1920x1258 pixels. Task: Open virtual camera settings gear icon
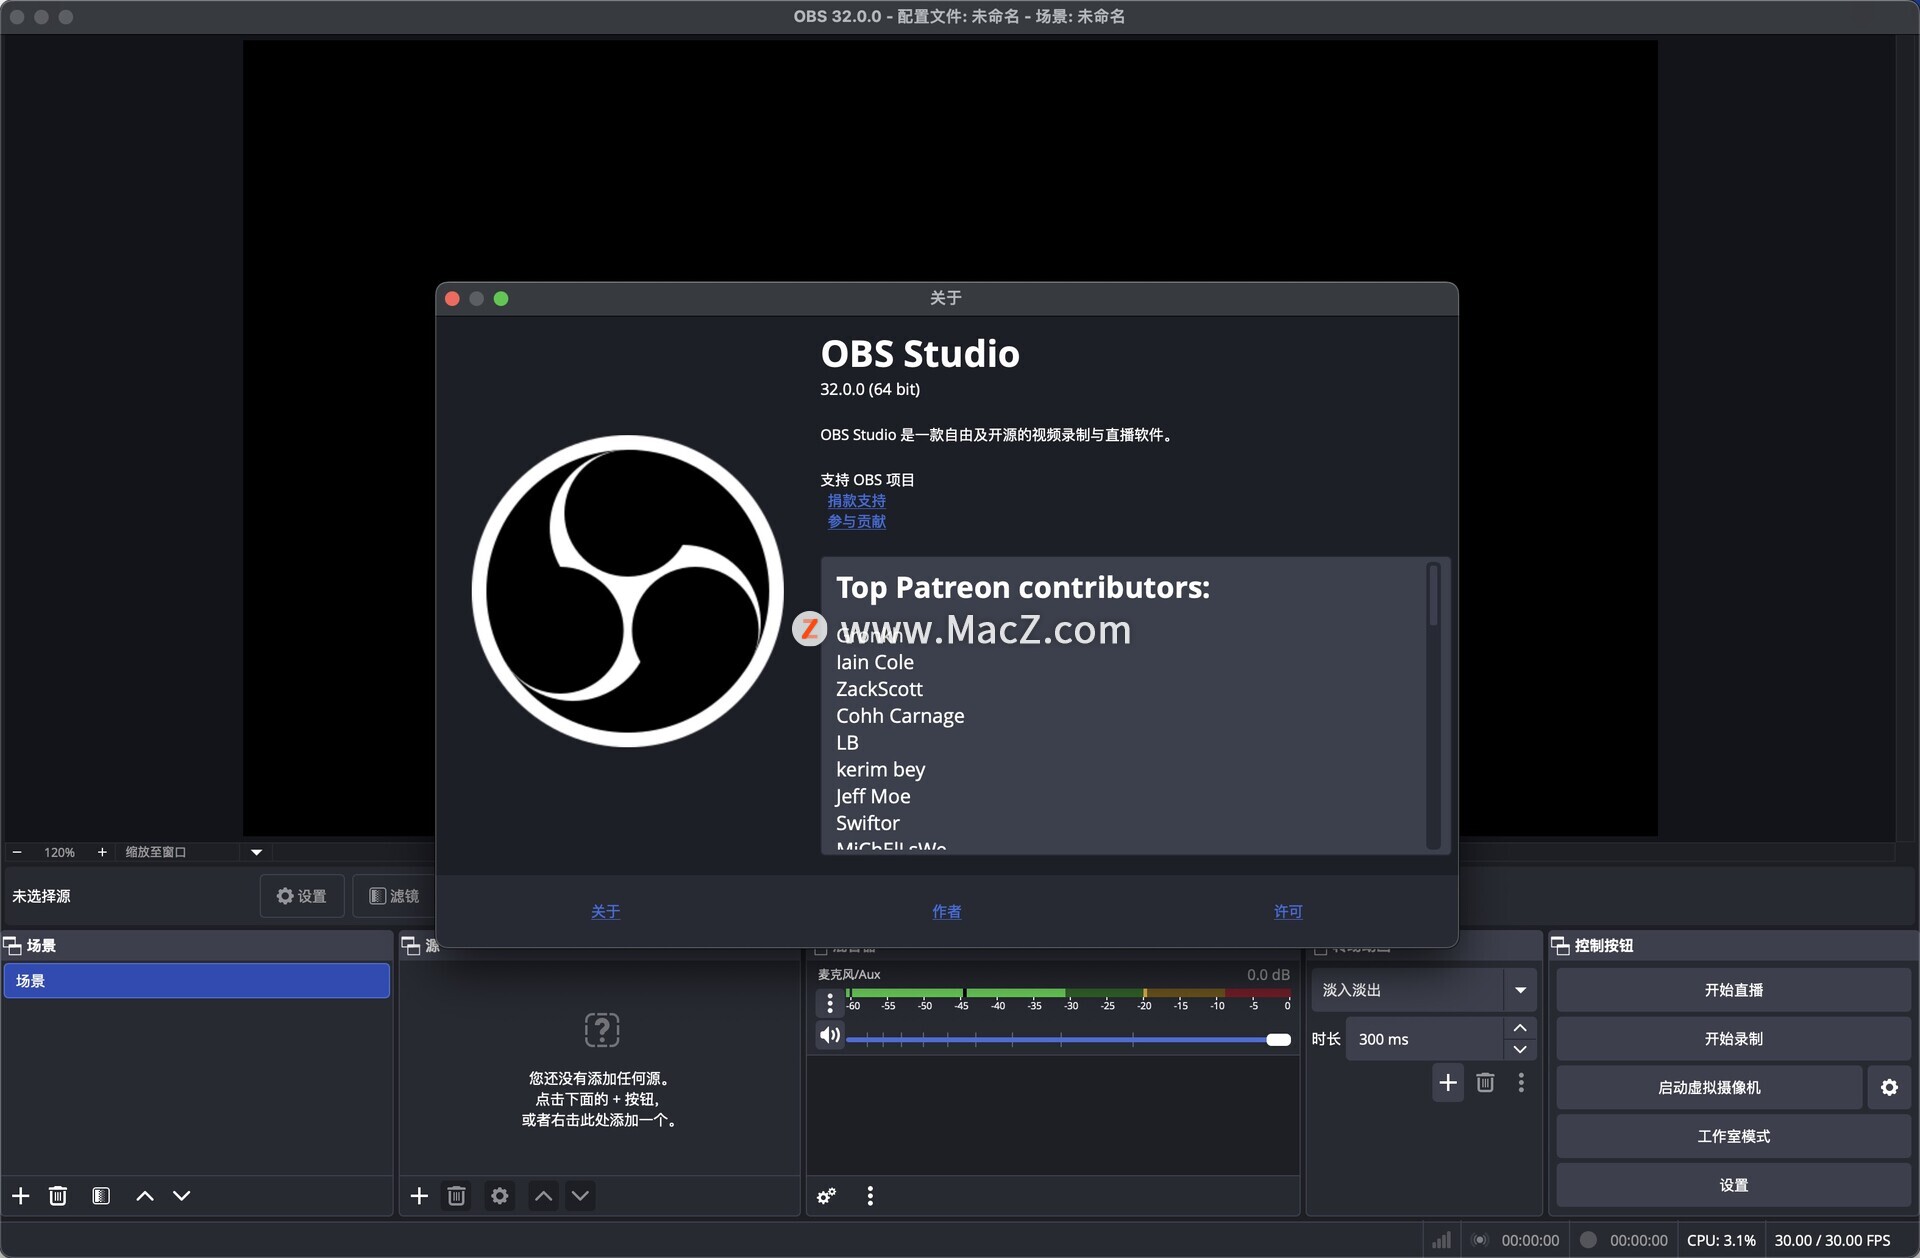(x=1889, y=1087)
